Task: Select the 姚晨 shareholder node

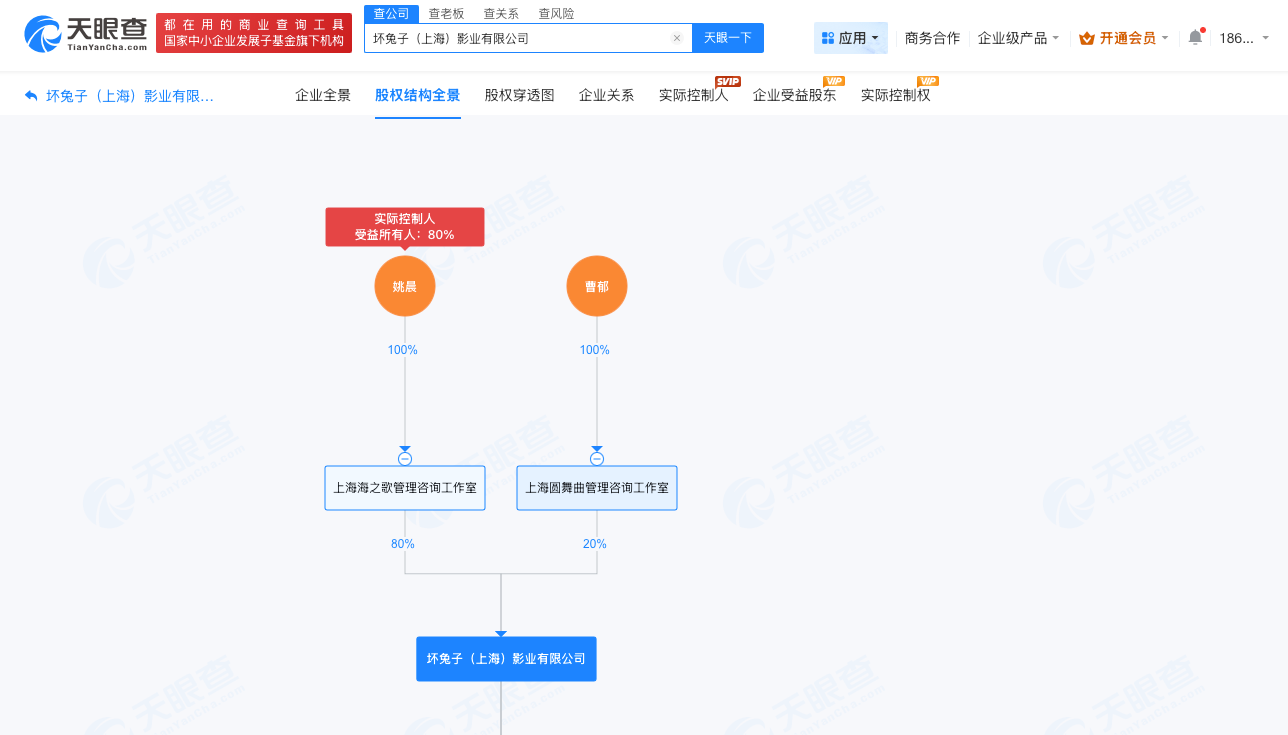Action: (404, 285)
